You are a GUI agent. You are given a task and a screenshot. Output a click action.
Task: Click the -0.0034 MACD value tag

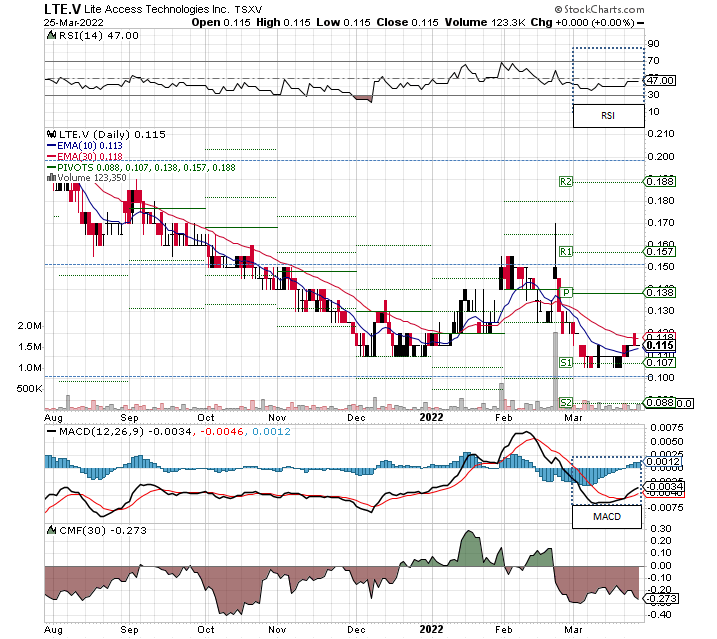pos(663,486)
